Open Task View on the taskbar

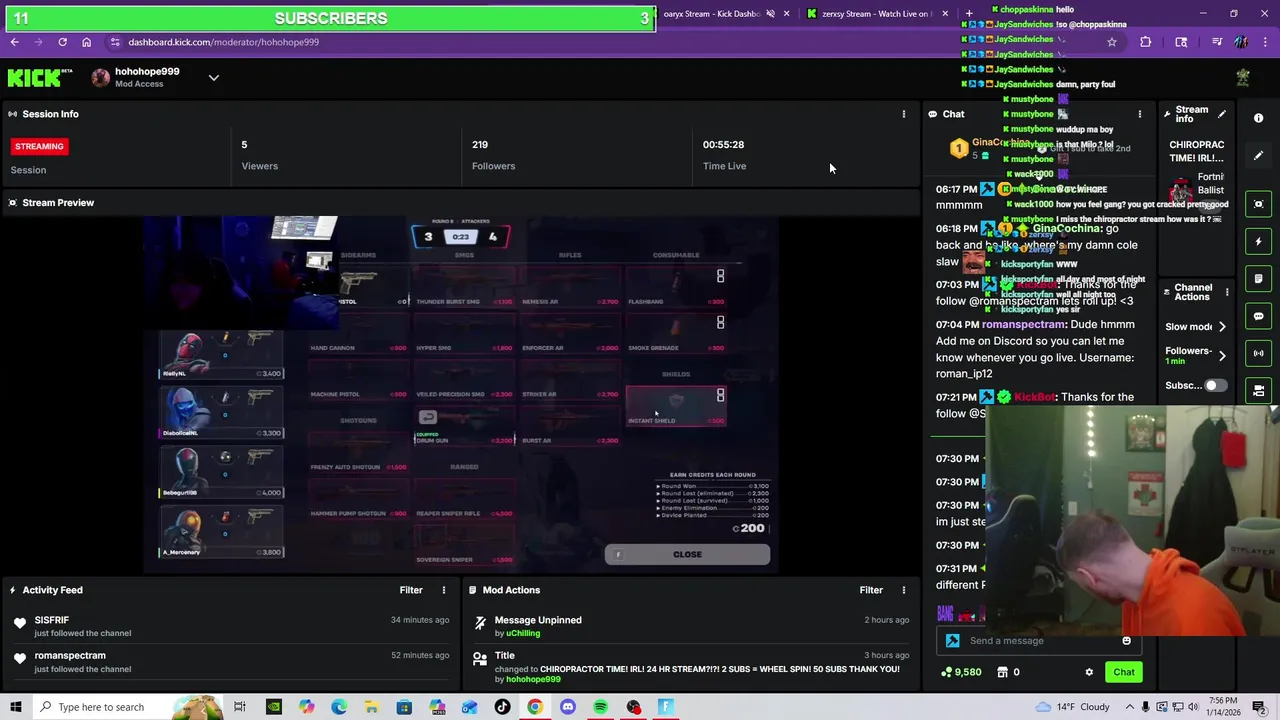(240, 707)
